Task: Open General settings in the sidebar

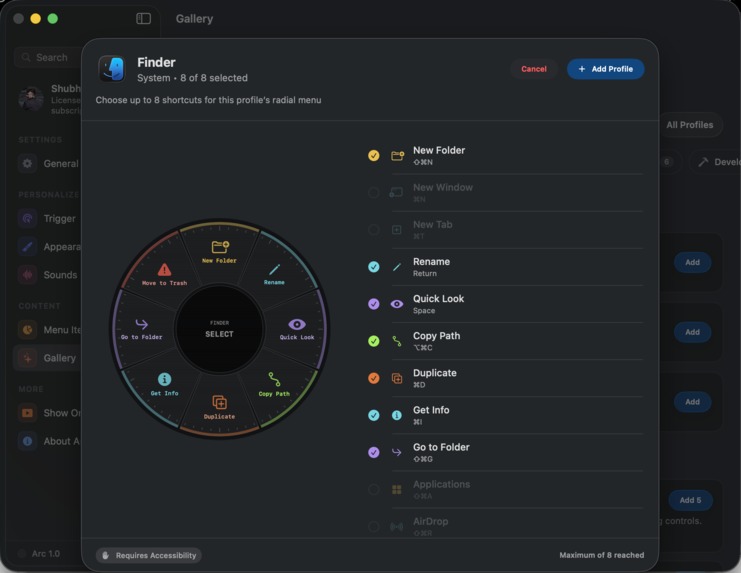Action: click(48, 163)
